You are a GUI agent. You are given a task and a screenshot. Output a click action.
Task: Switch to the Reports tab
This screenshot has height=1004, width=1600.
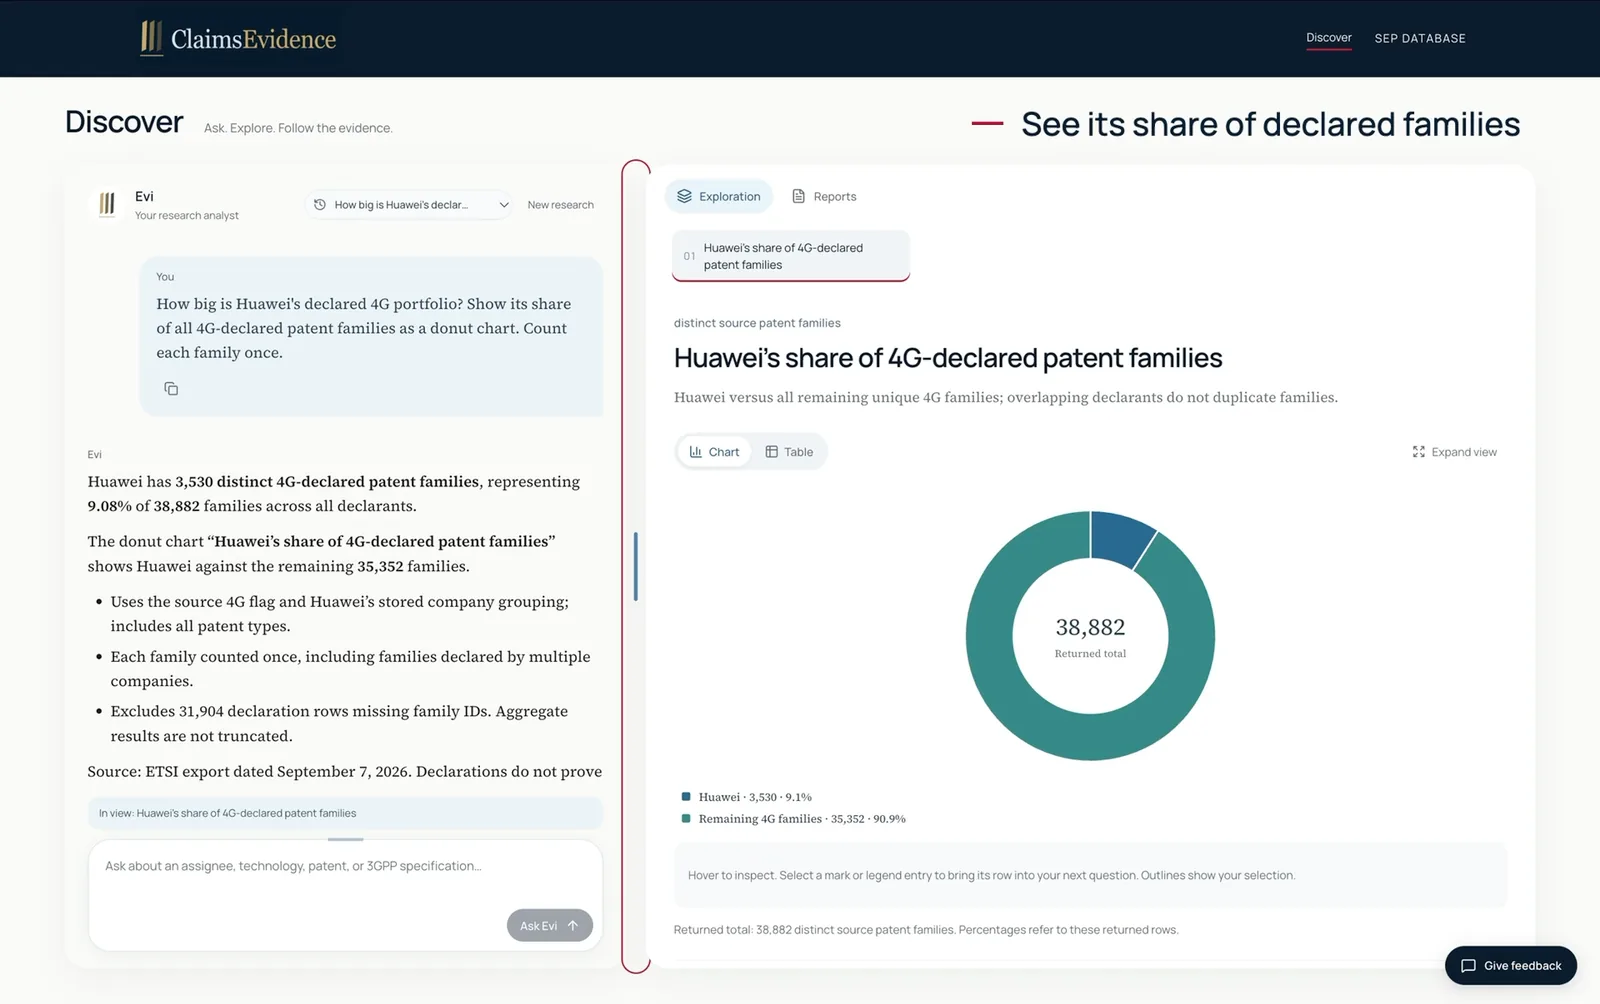(824, 196)
